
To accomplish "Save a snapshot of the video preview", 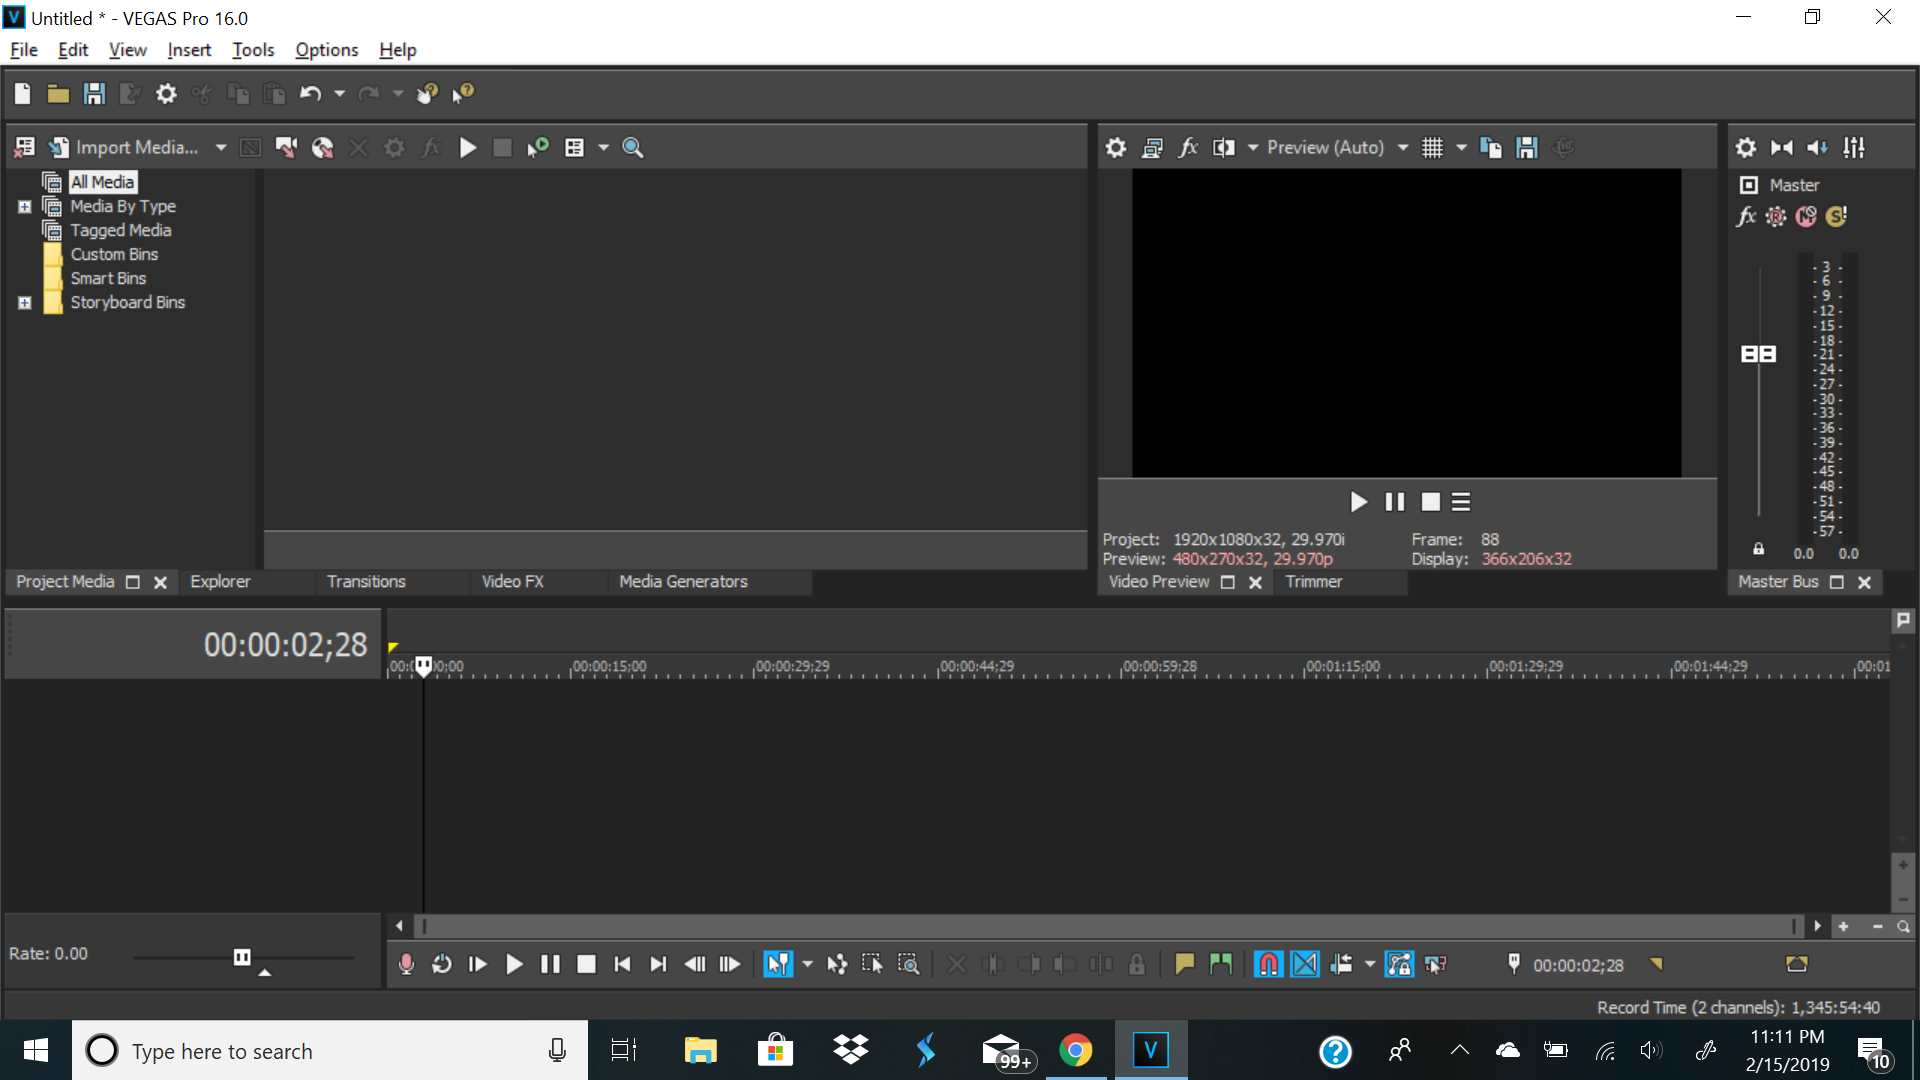I will pyautogui.click(x=1525, y=147).
